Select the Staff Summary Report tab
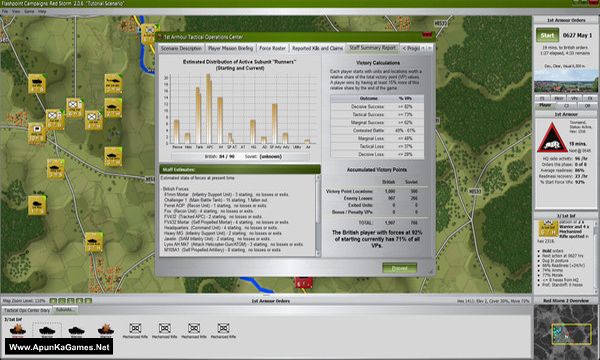Screen dimensions: 600x360 click(x=372, y=48)
